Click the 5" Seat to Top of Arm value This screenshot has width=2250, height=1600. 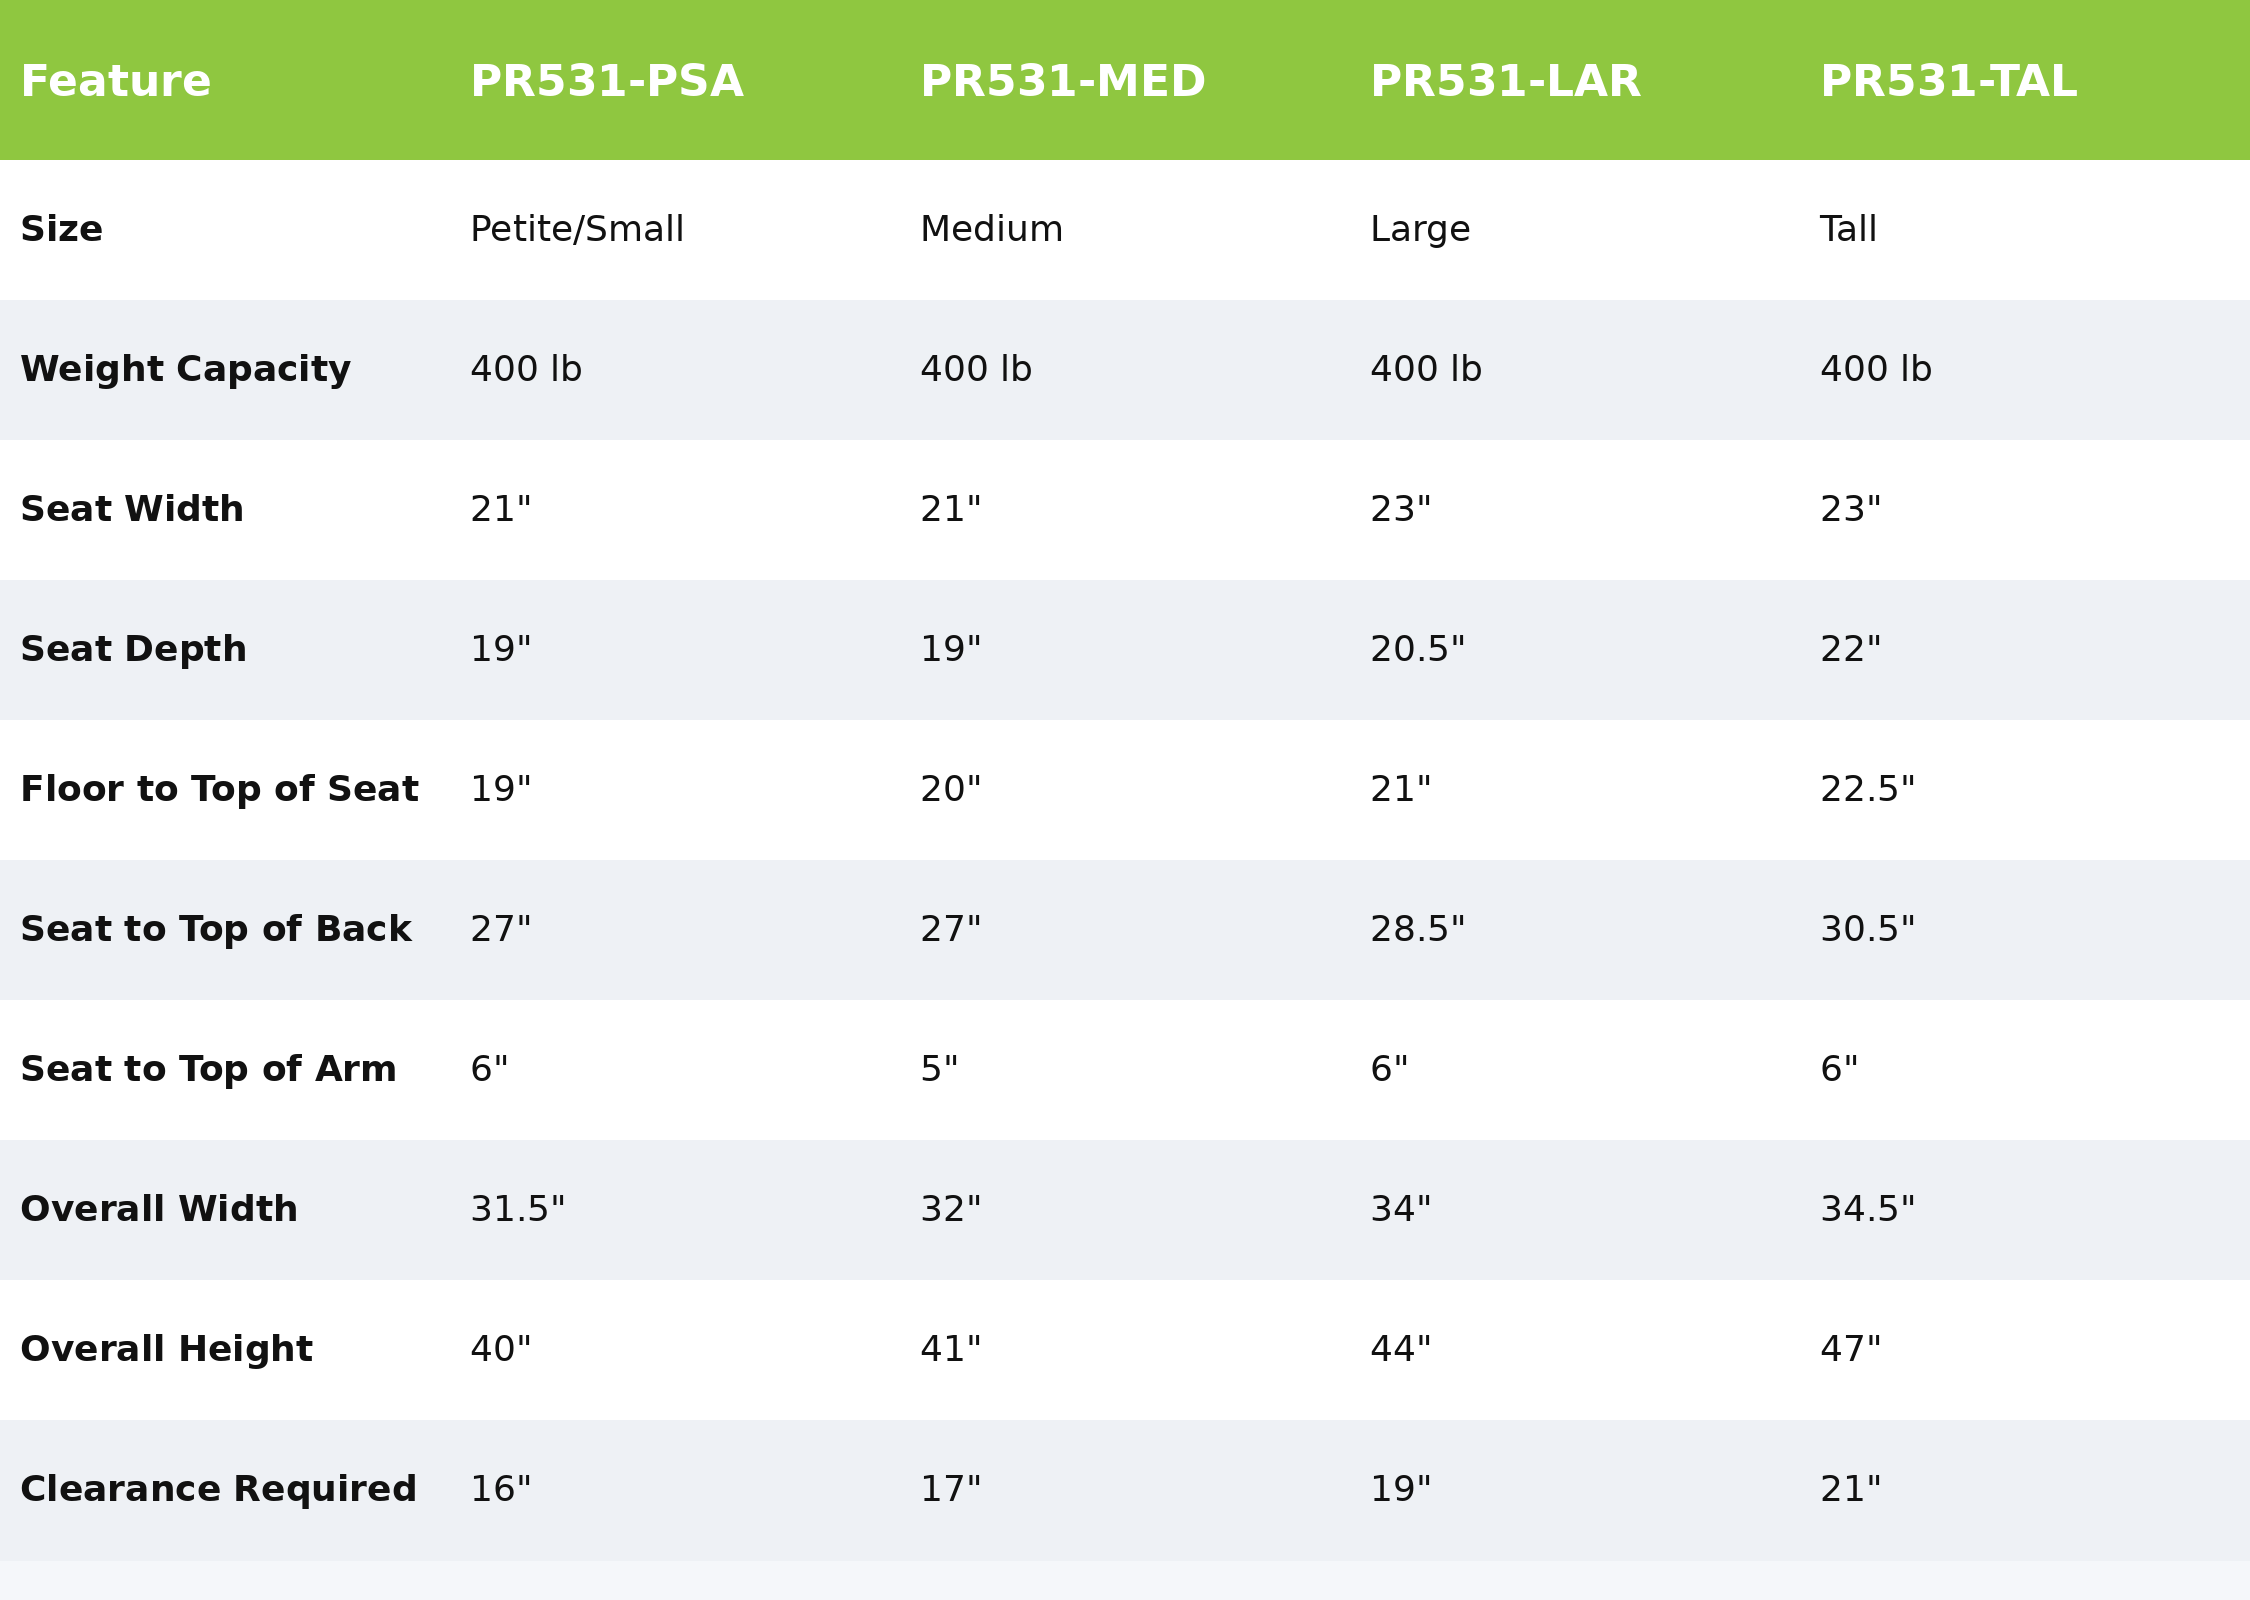click(939, 1070)
